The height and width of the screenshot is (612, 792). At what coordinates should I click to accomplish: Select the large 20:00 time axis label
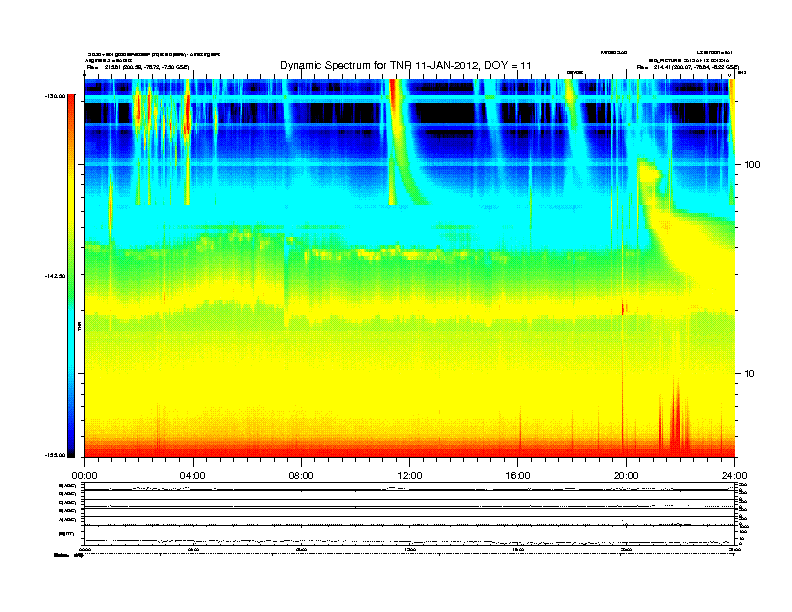[626, 476]
